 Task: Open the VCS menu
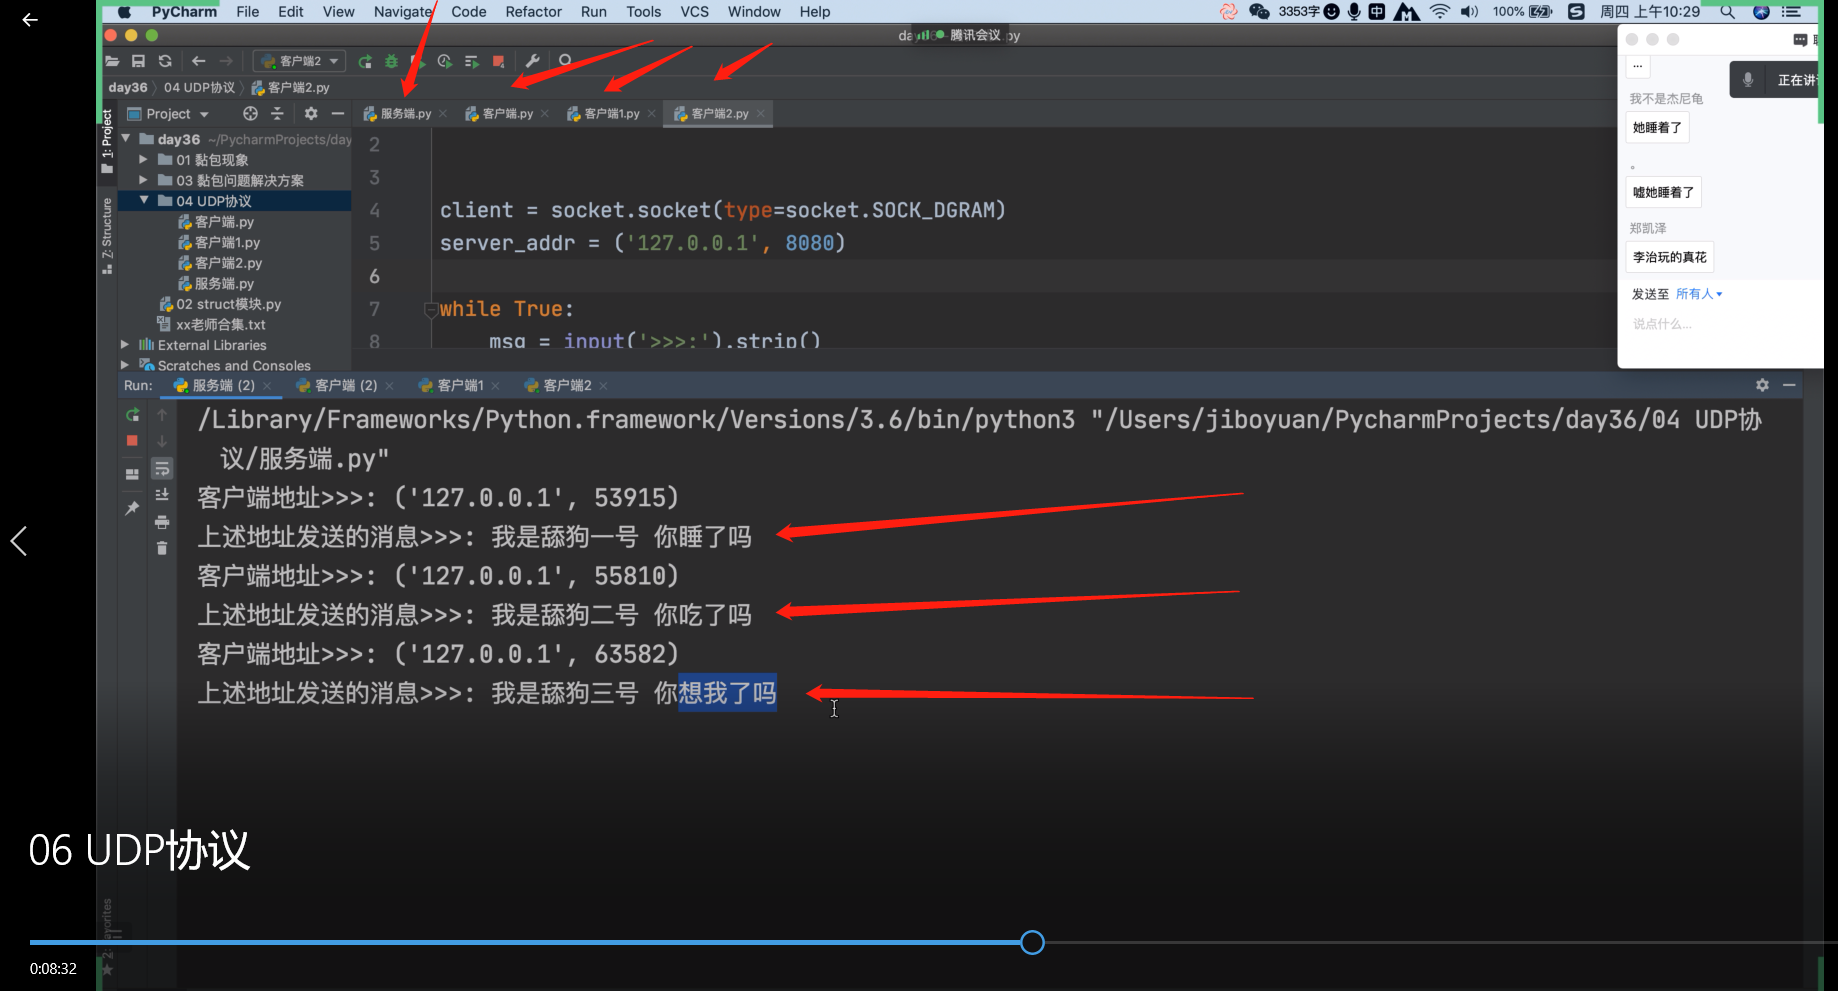(x=695, y=12)
